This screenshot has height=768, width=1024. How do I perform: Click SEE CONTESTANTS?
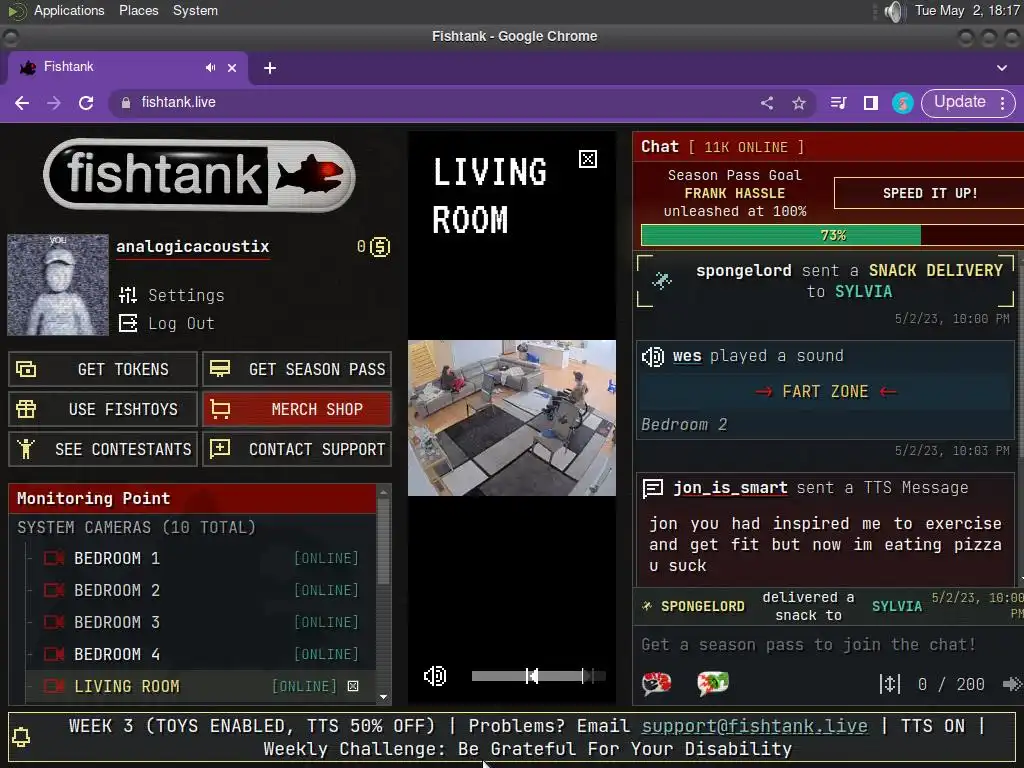(103, 449)
